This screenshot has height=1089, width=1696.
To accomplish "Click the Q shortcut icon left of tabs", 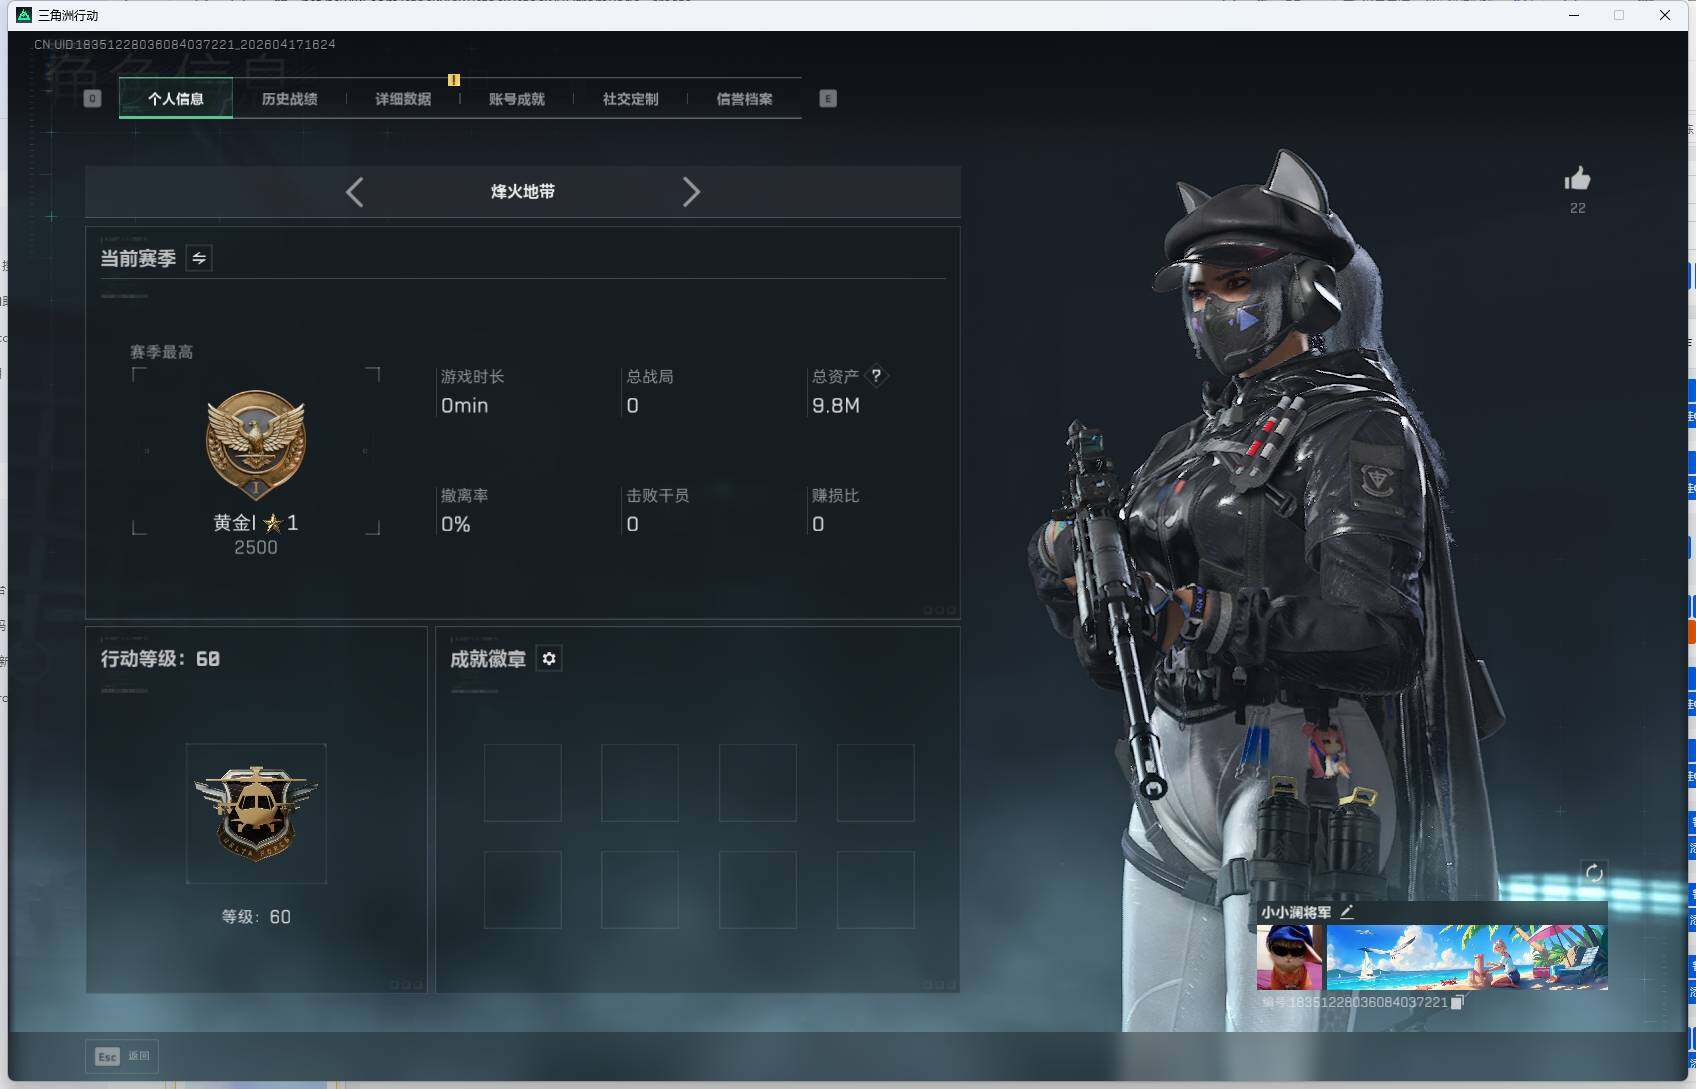I will 92,98.
